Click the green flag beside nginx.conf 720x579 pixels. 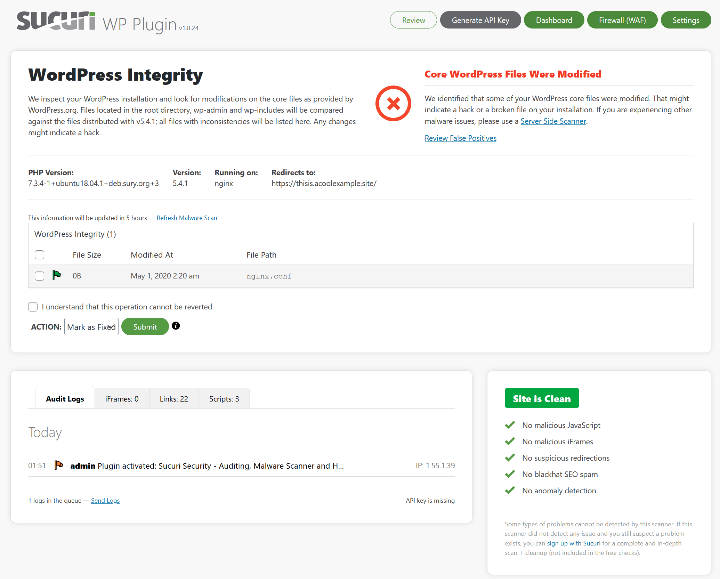[x=56, y=275]
